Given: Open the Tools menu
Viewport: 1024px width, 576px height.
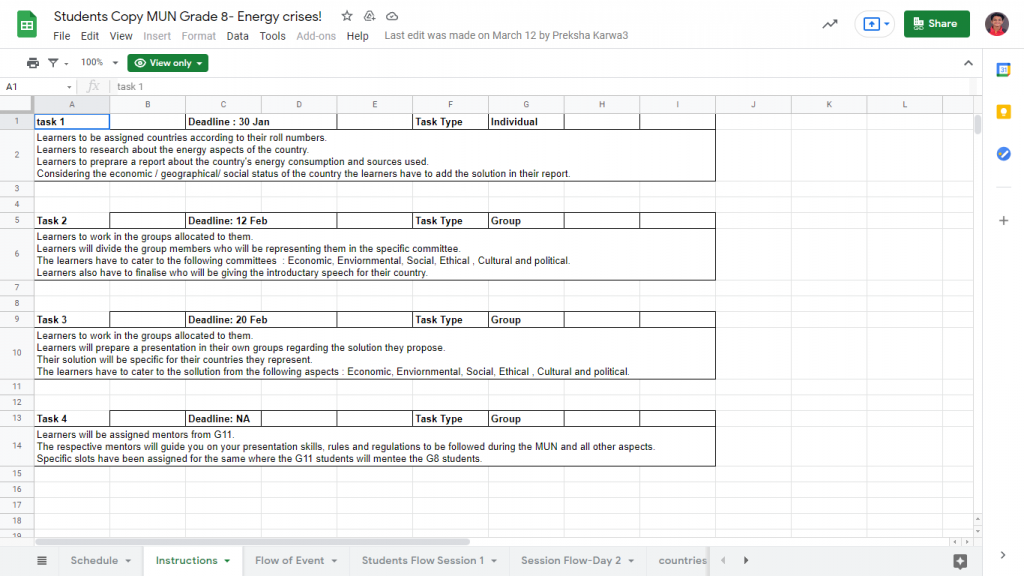Looking at the screenshot, I should [272, 36].
